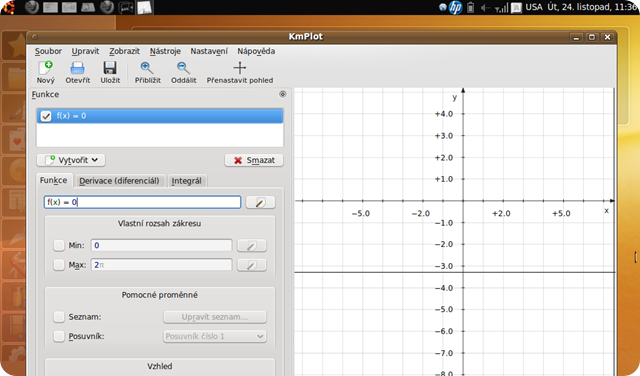Open a file with Otevřít
The image size is (640, 376).
78,72
